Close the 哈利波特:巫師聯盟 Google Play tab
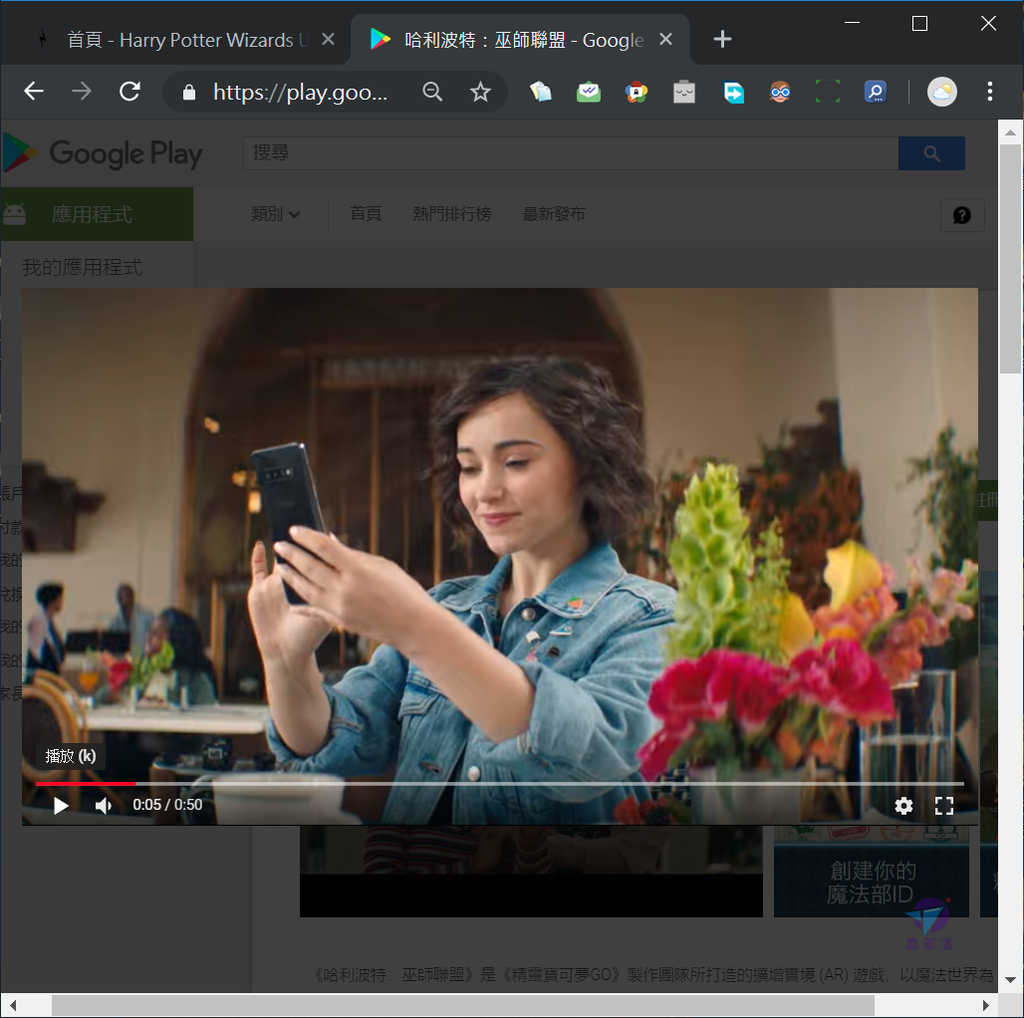 coord(665,39)
